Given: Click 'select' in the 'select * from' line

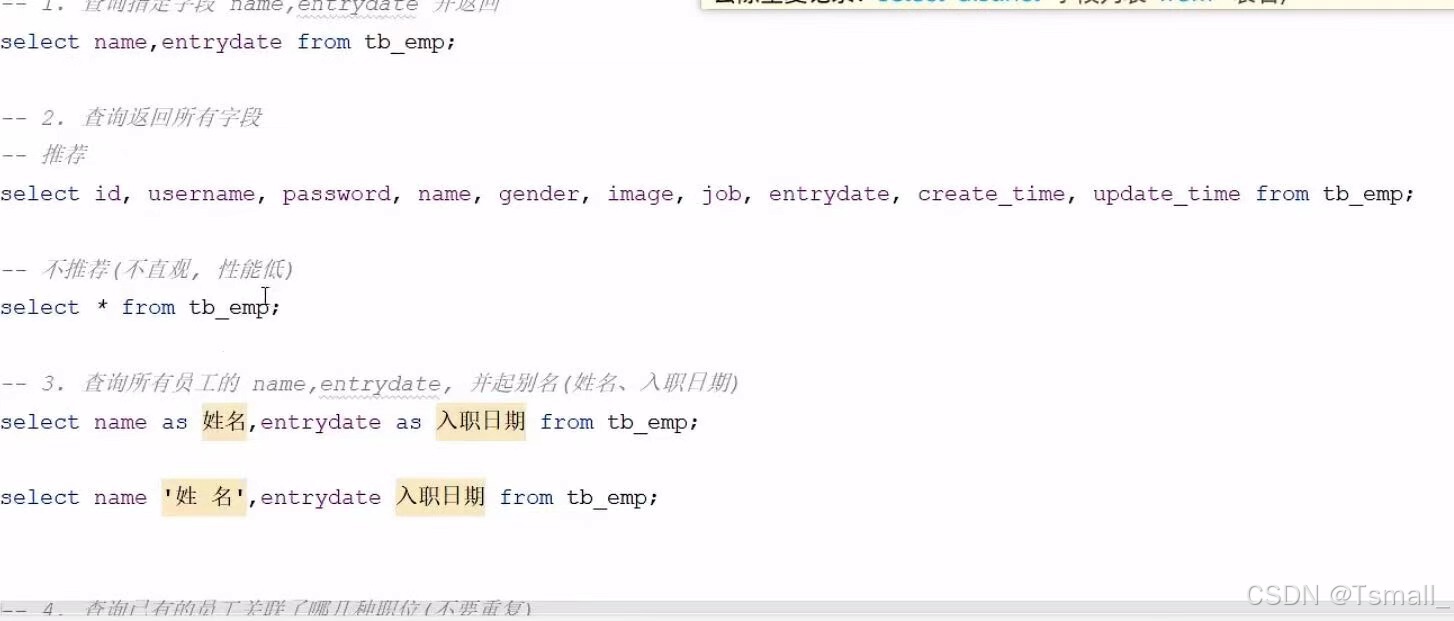Looking at the screenshot, I should point(40,307).
